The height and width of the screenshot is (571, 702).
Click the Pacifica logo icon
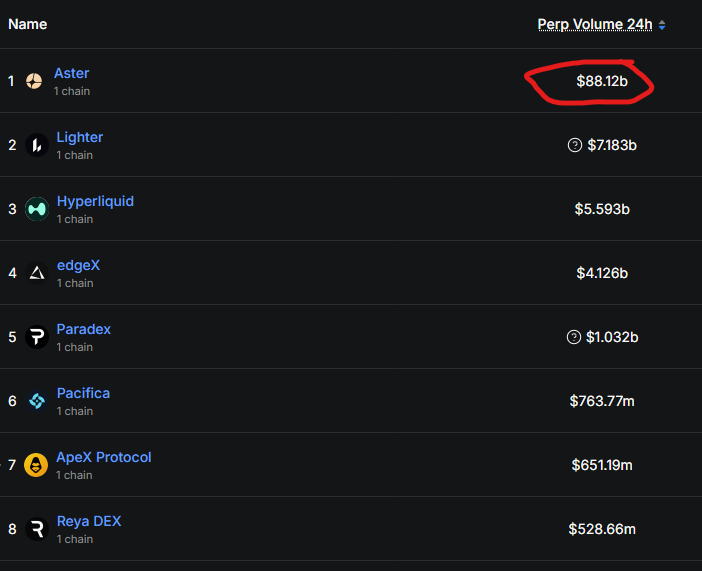36,401
